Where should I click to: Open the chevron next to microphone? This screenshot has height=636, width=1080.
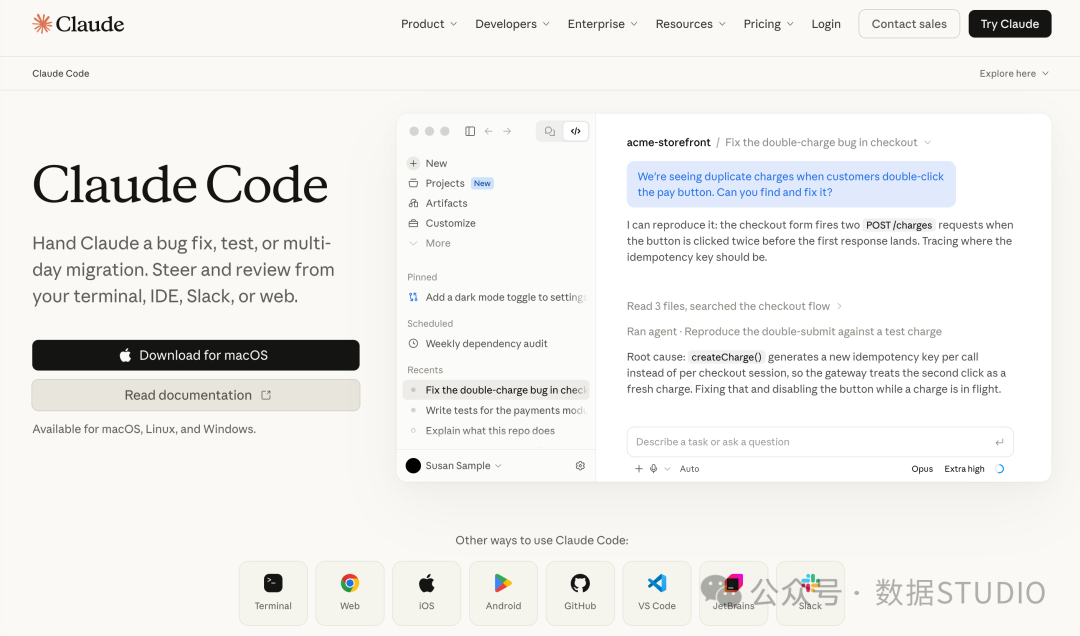click(x=667, y=469)
